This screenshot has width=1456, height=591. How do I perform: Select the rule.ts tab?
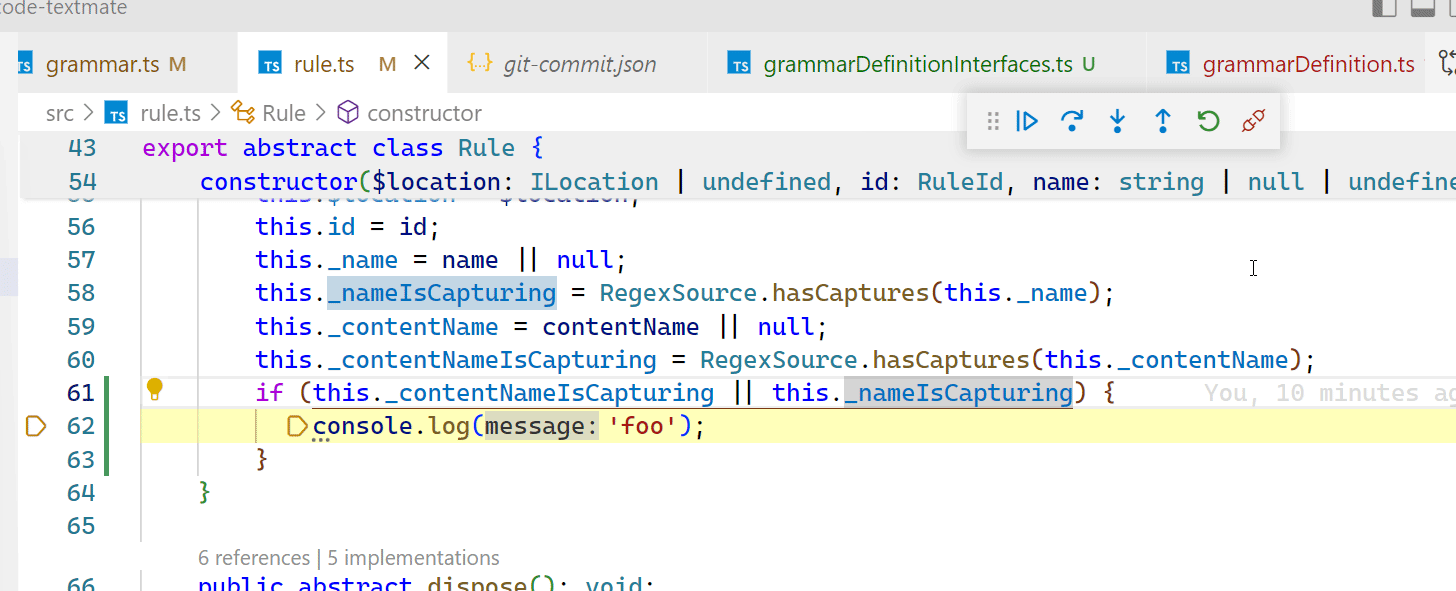coord(324,65)
